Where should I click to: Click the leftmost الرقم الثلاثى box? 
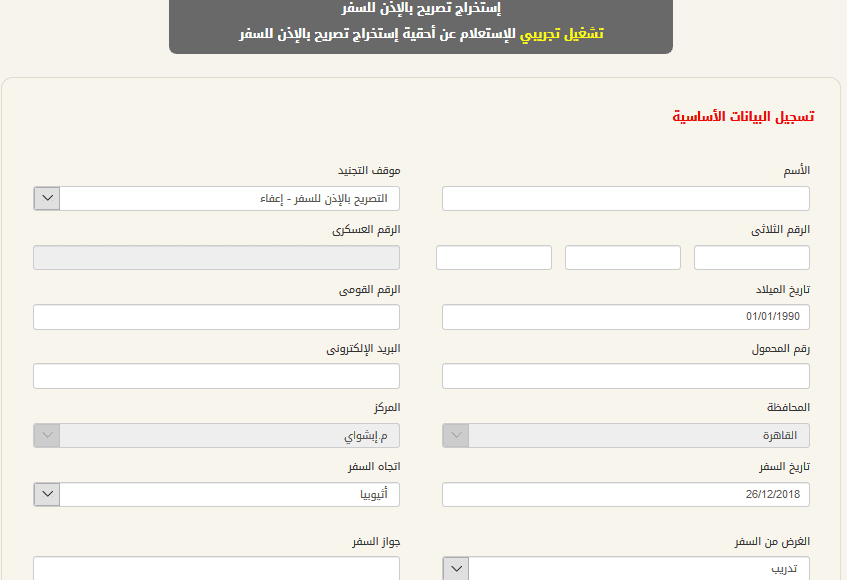click(494, 258)
